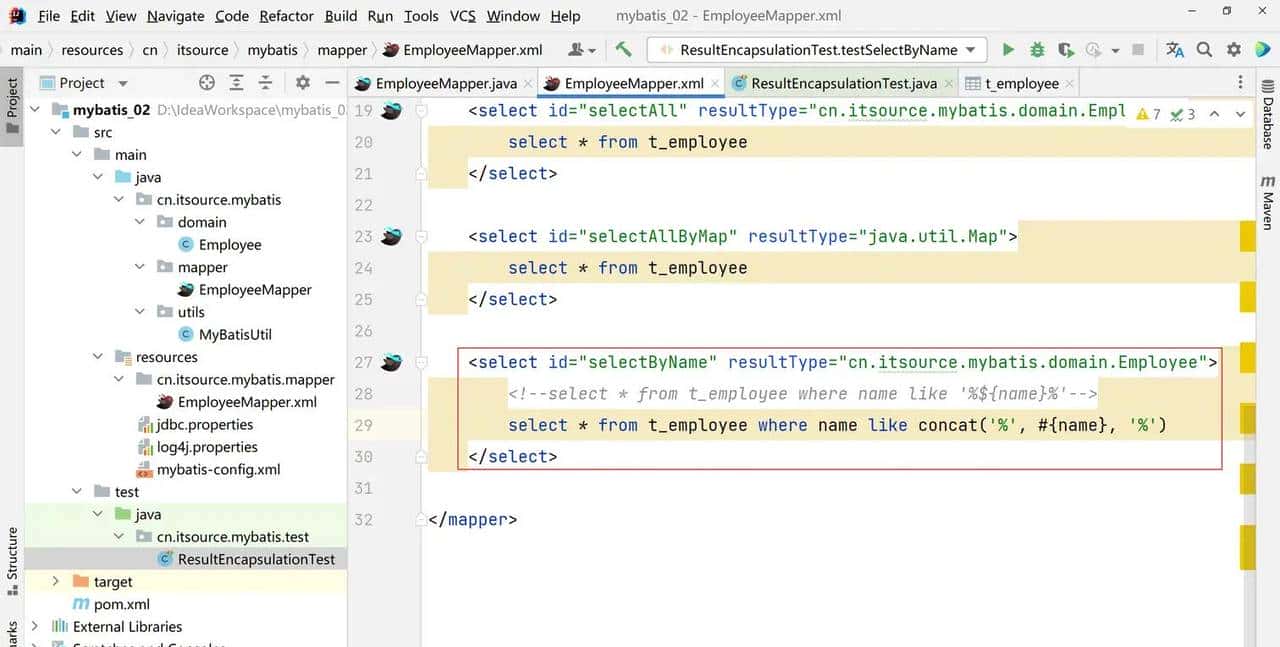Click the mapper breadcrumb in navigation bar
Viewport: 1280px width, 647px height.
[342, 50]
